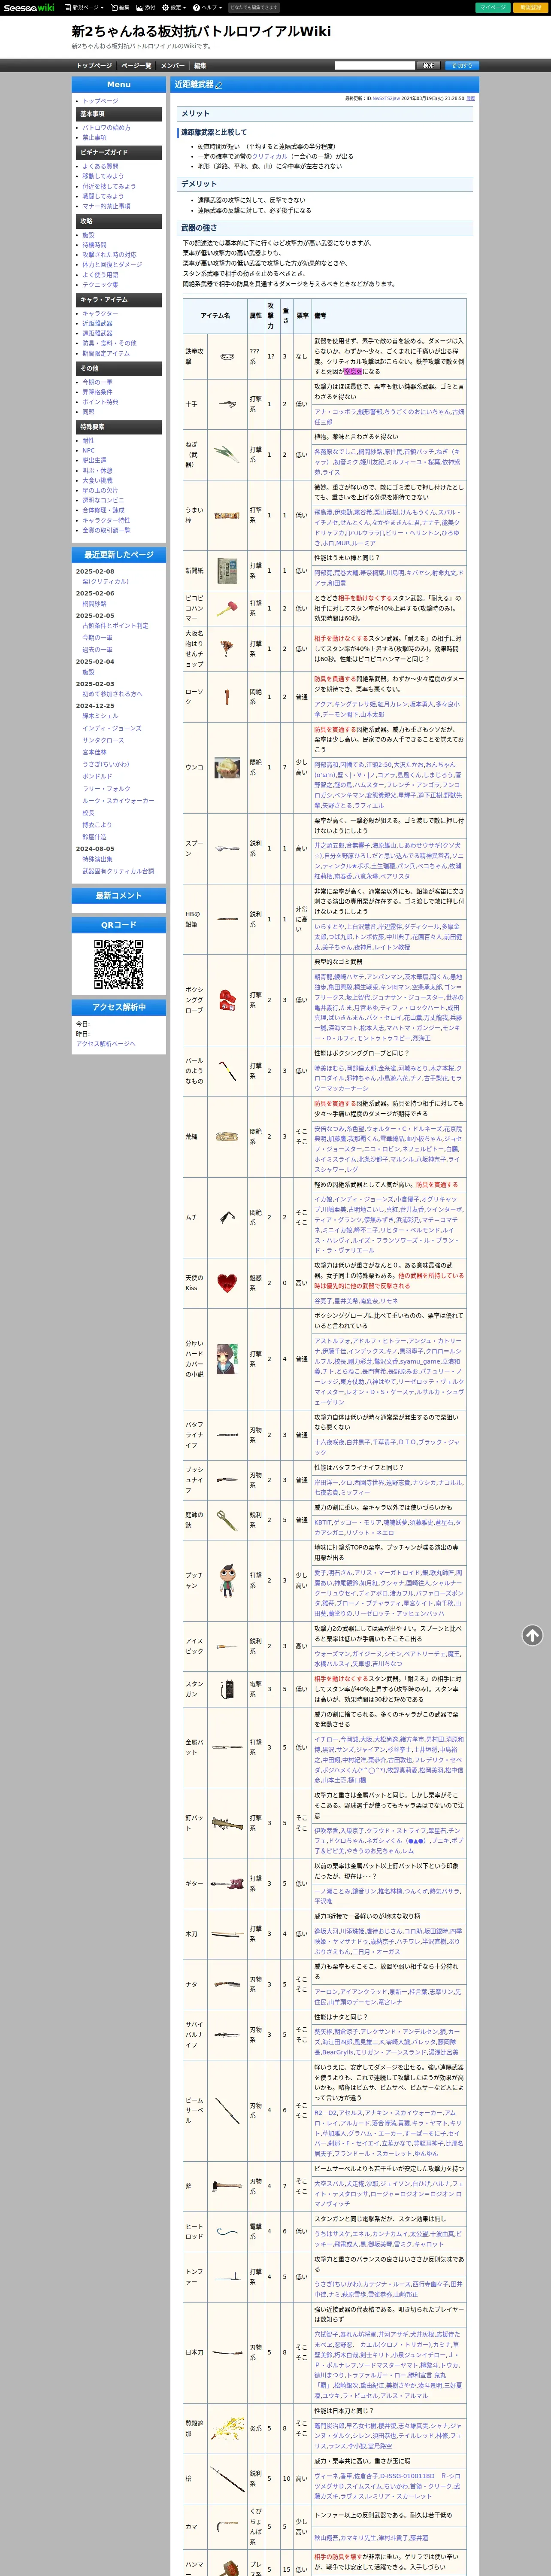Open 遠距離武器 link in the sidebar menu

97,333
